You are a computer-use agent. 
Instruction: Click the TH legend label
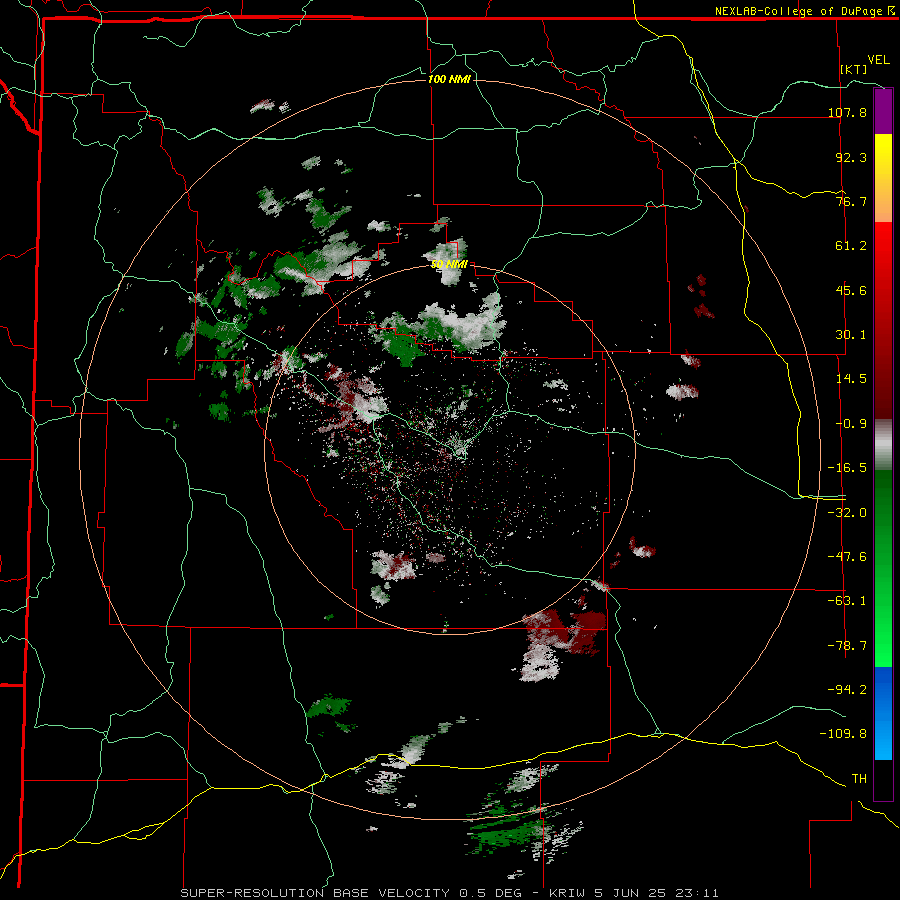tap(859, 779)
